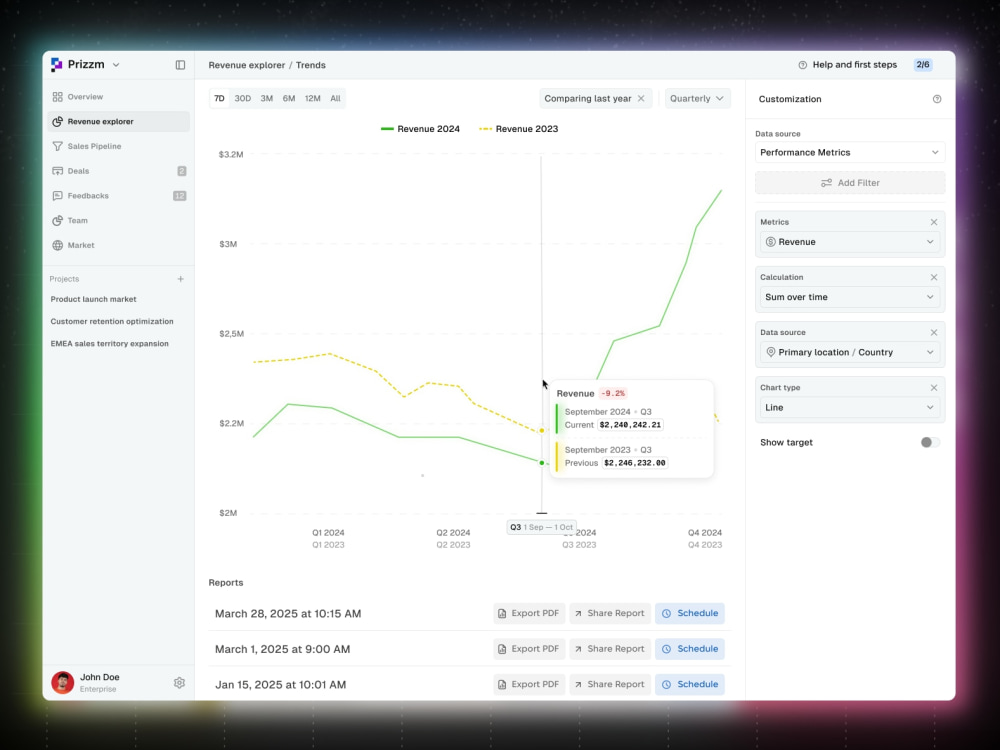Click previous value $2,246,232.00 in tooltip
The height and width of the screenshot is (750, 1000).
[635, 463]
